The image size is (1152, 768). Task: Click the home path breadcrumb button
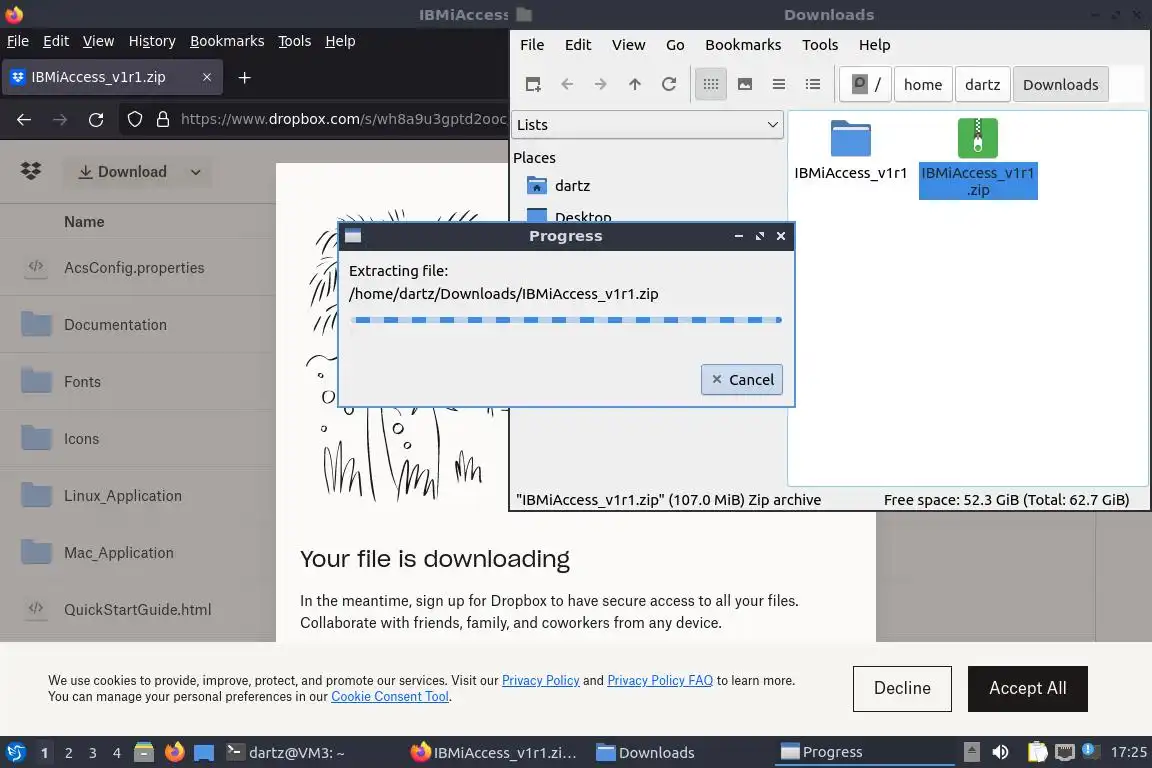923,85
